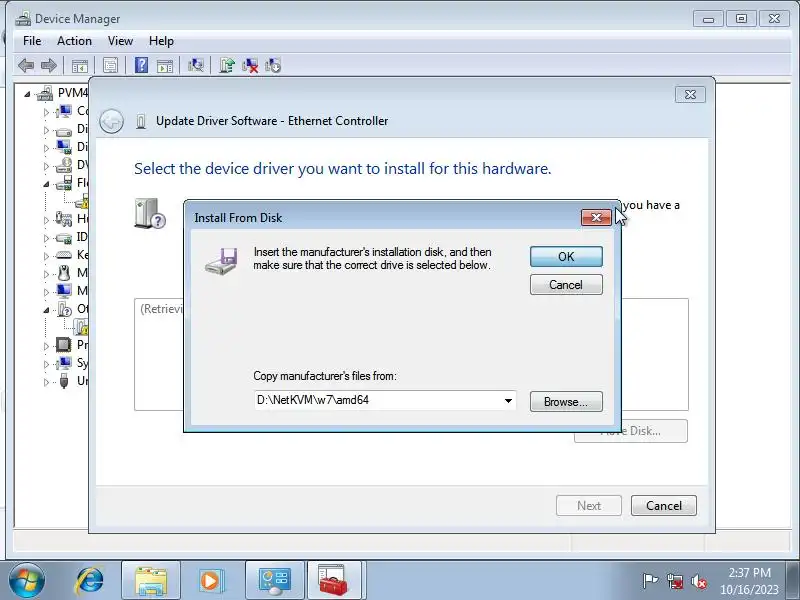Open Windows Media Player from taskbar

pyautogui.click(x=210, y=581)
